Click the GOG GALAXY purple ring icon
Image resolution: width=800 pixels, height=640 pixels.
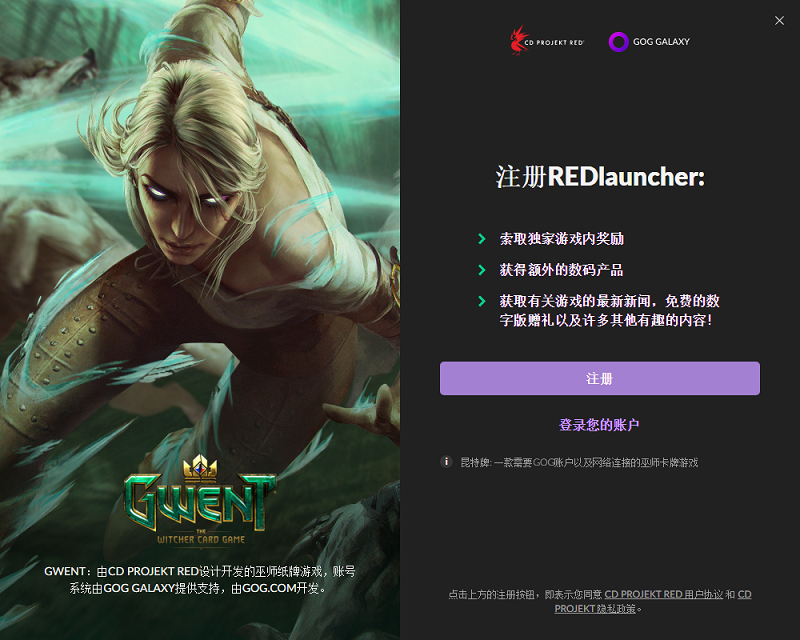(x=618, y=42)
